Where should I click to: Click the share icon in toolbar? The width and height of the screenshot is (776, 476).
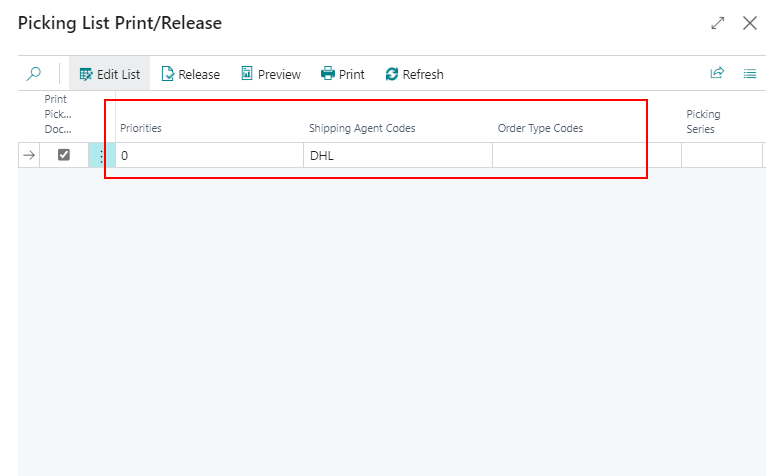click(717, 74)
